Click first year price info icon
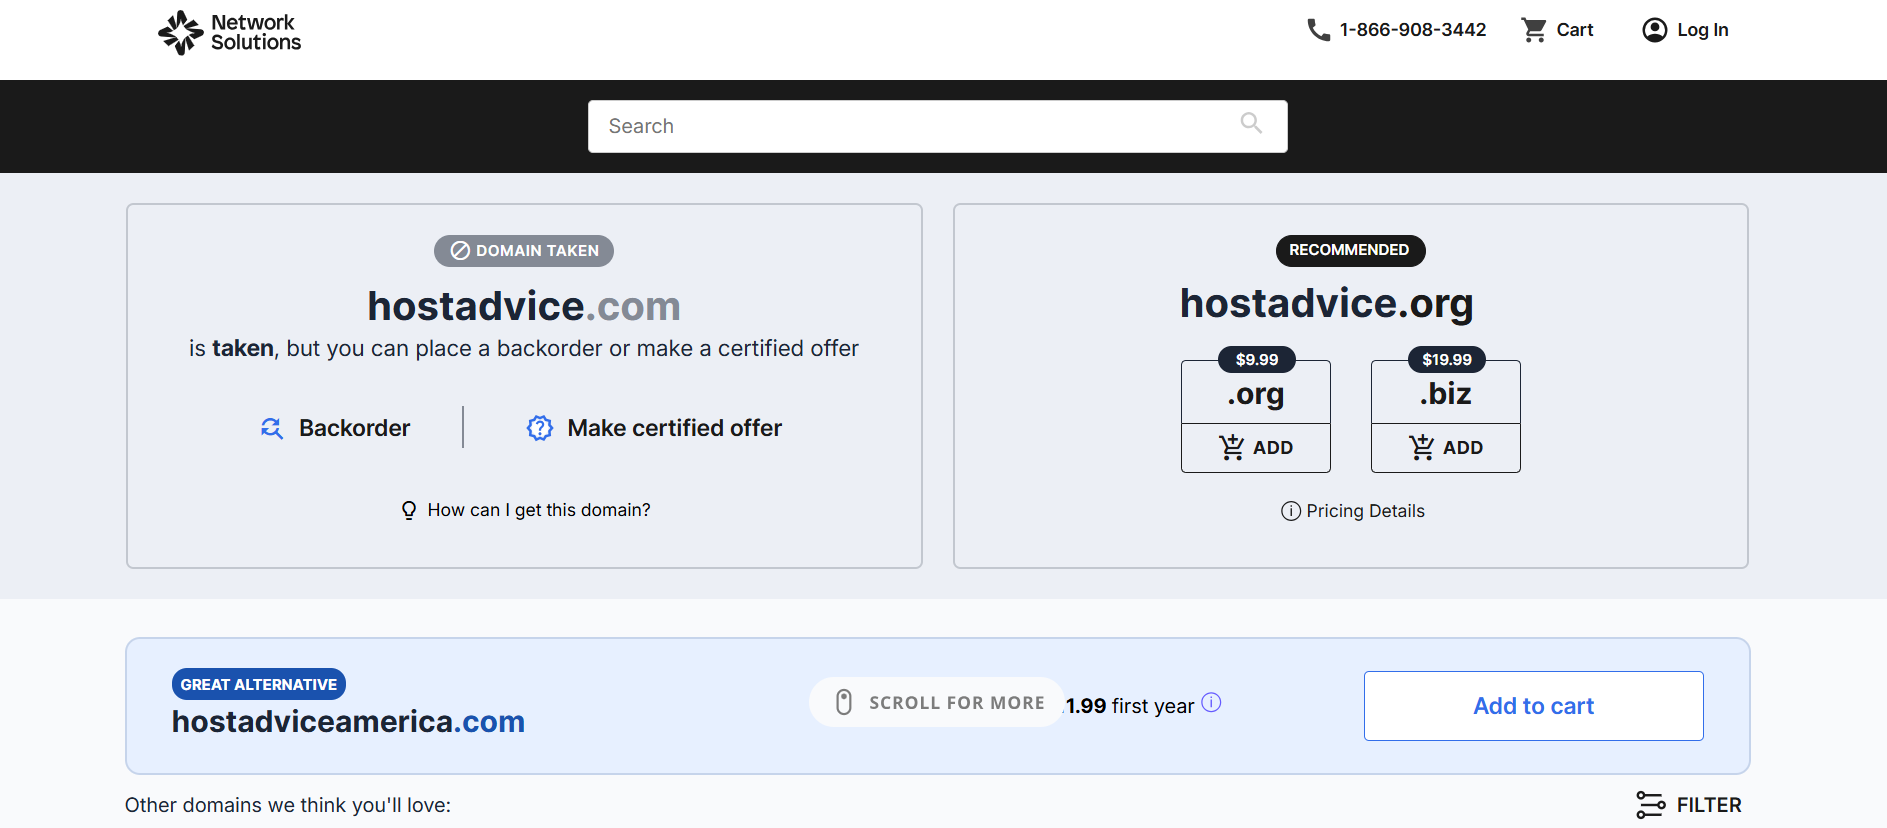 pyautogui.click(x=1211, y=702)
